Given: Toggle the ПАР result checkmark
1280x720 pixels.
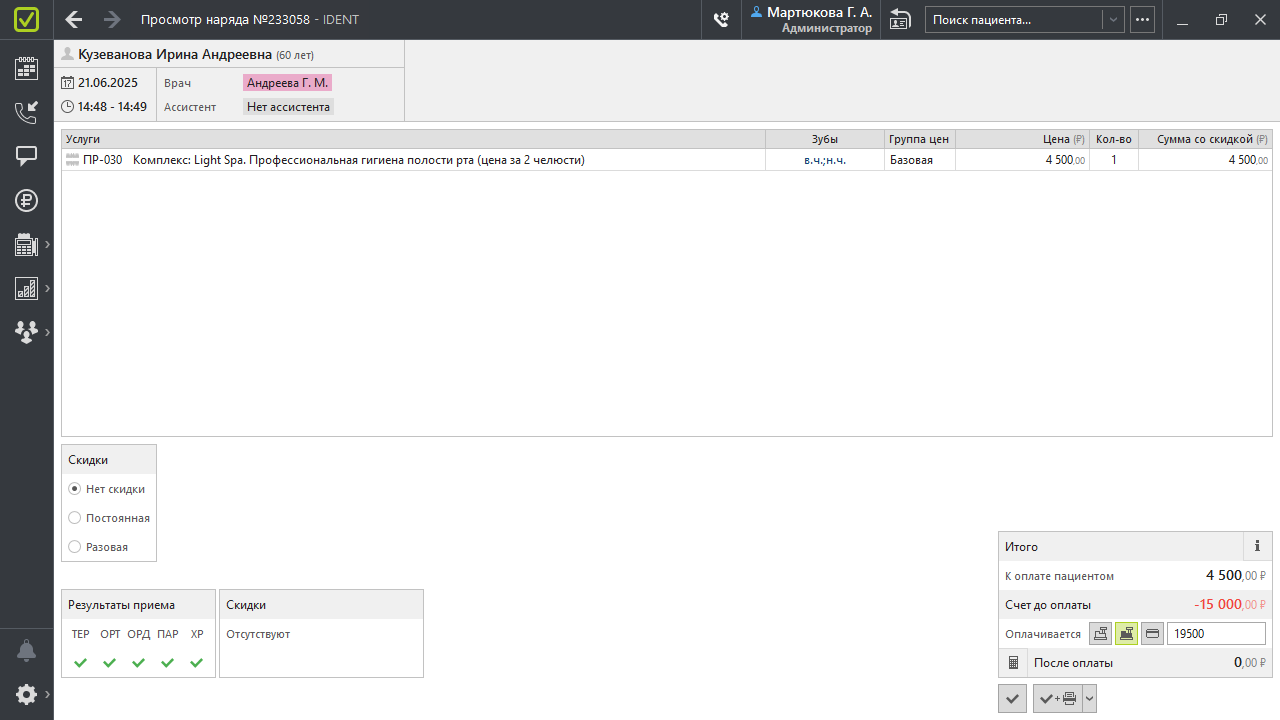Looking at the screenshot, I should pyautogui.click(x=168, y=662).
